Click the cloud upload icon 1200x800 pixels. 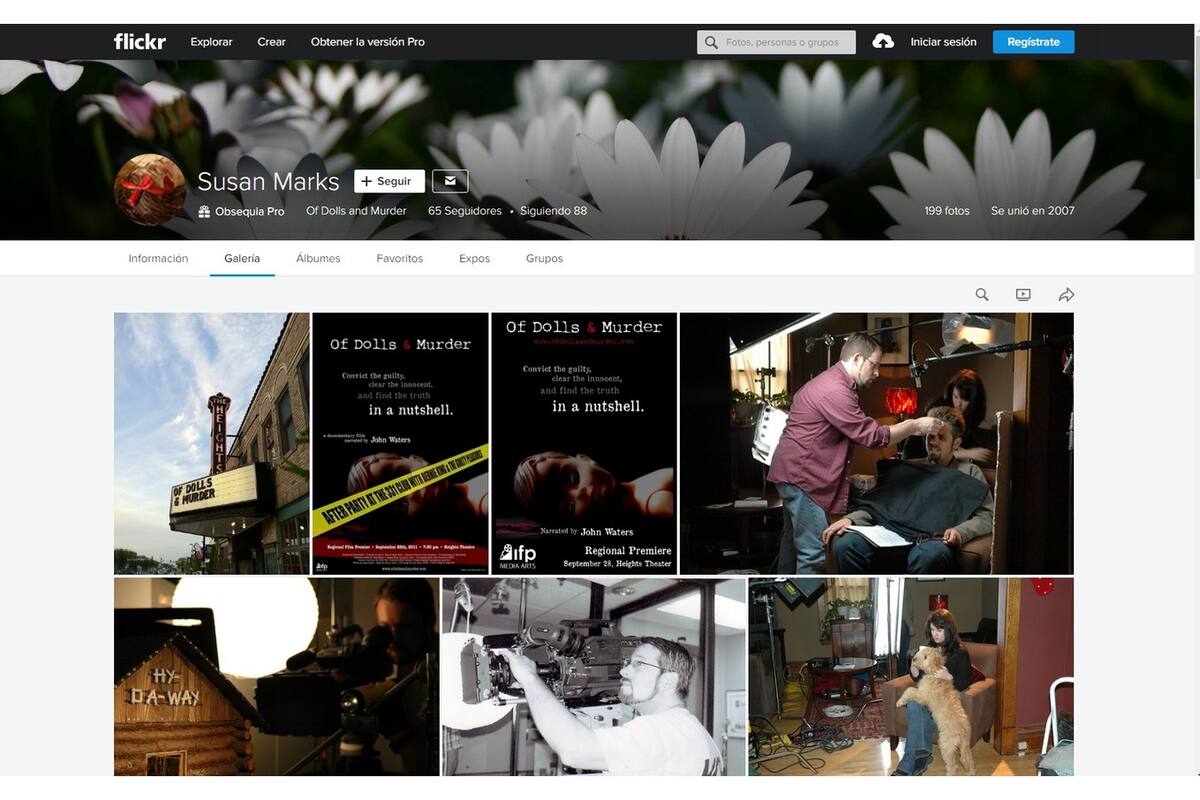[883, 42]
